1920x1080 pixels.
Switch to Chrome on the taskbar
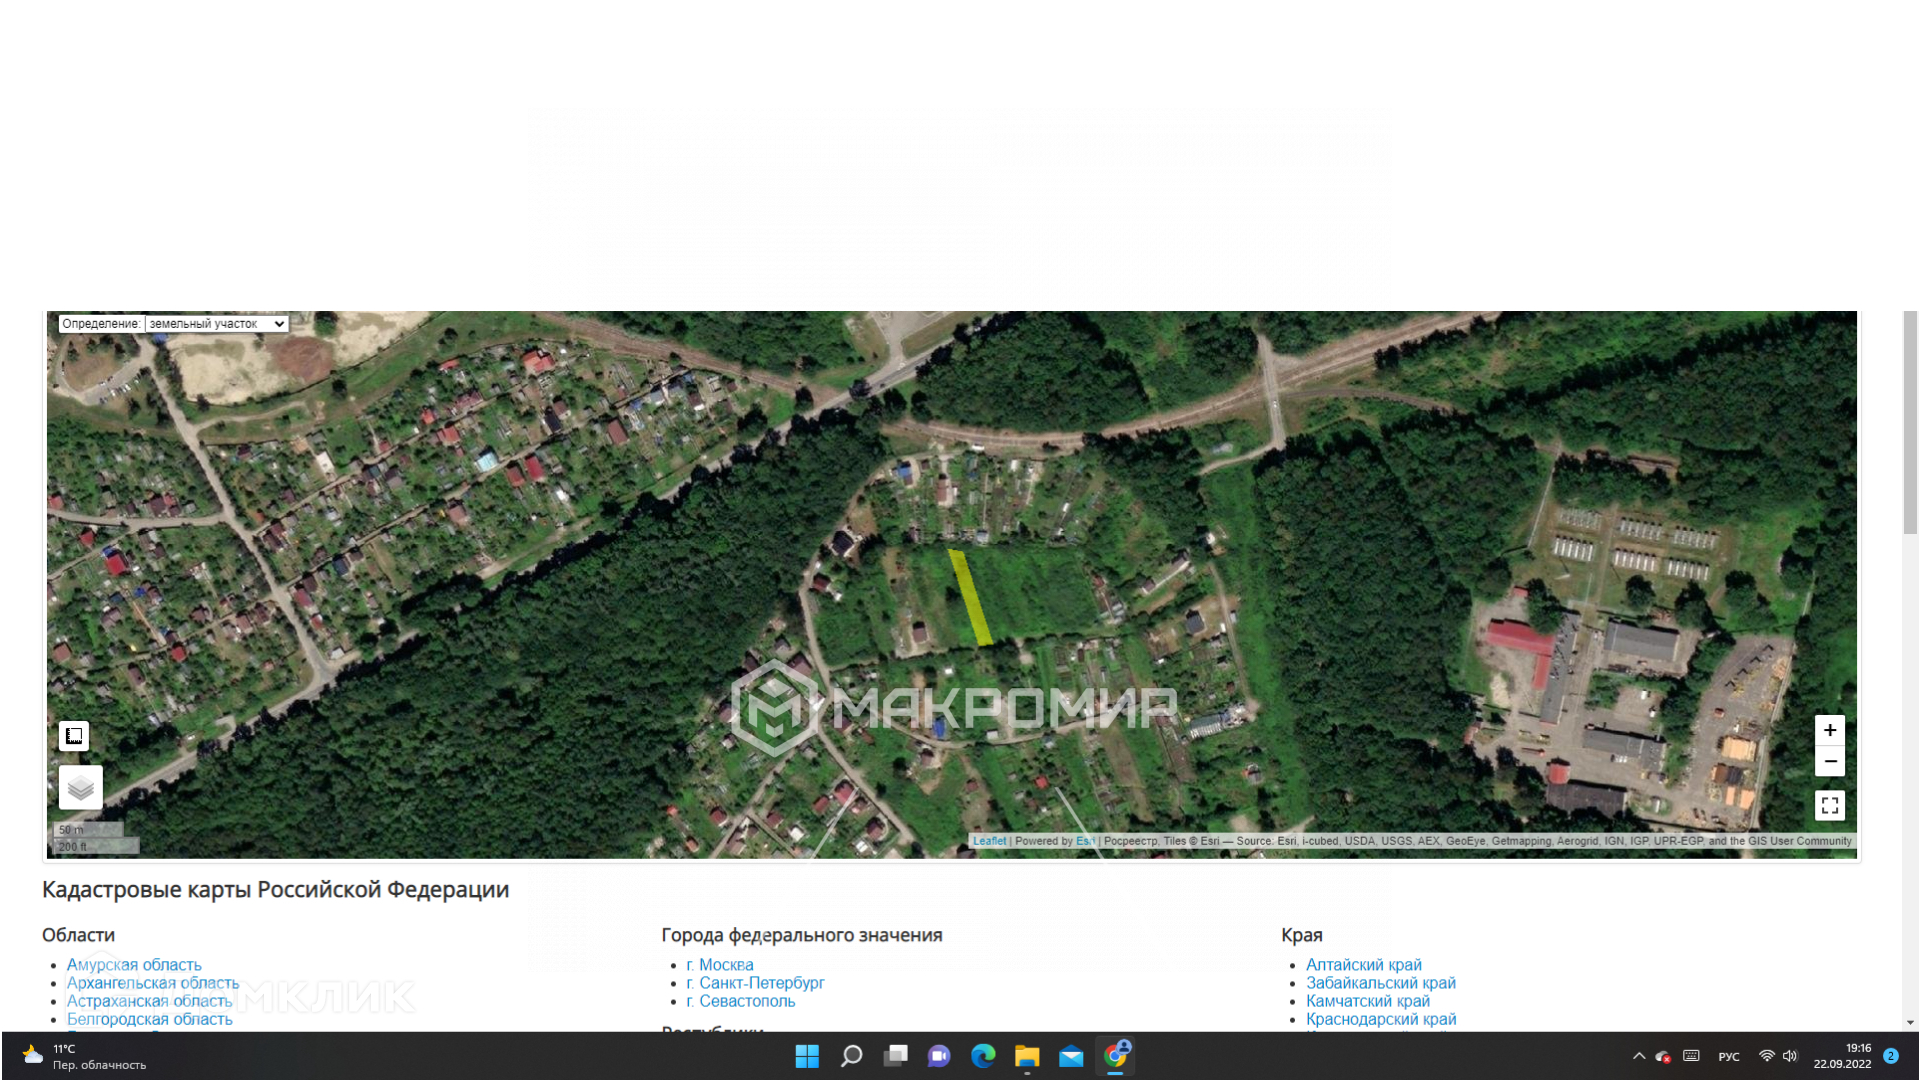1115,1056
